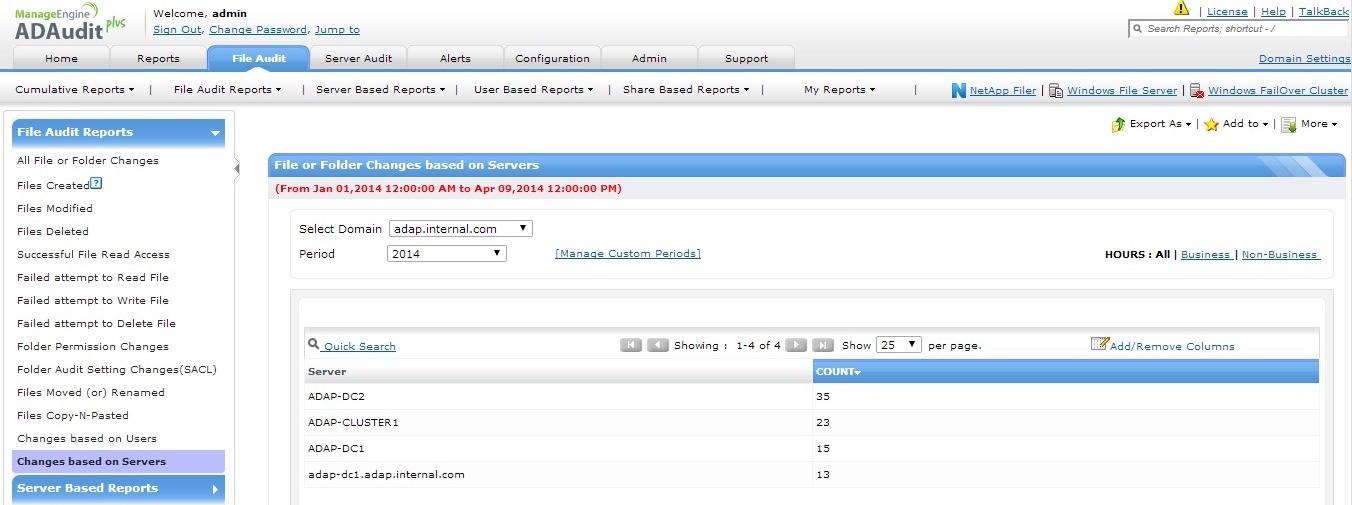The height and width of the screenshot is (505, 1352).
Task: Click the Add/Remove Columns edit icon
Action: pos(1100,344)
